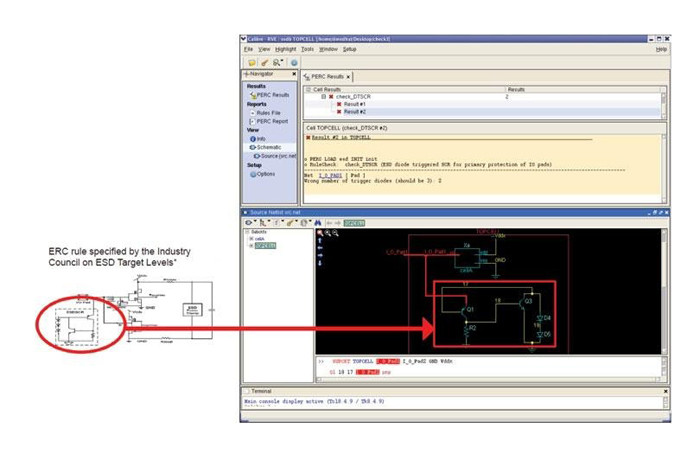This screenshot has height=467, width=700.
Task: Open the Help menu
Action: pos(661,49)
